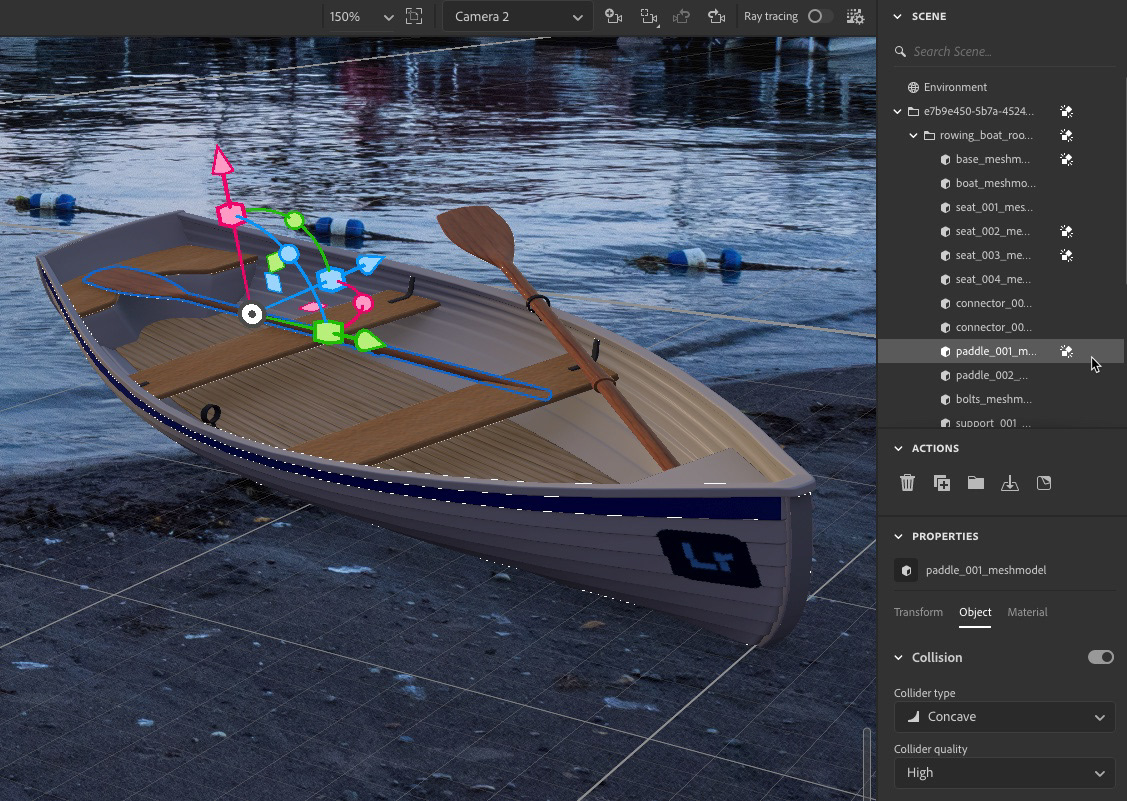Image resolution: width=1127 pixels, height=801 pixels.
Task: Click the camera frame selection icon
Action: point(648,17)
